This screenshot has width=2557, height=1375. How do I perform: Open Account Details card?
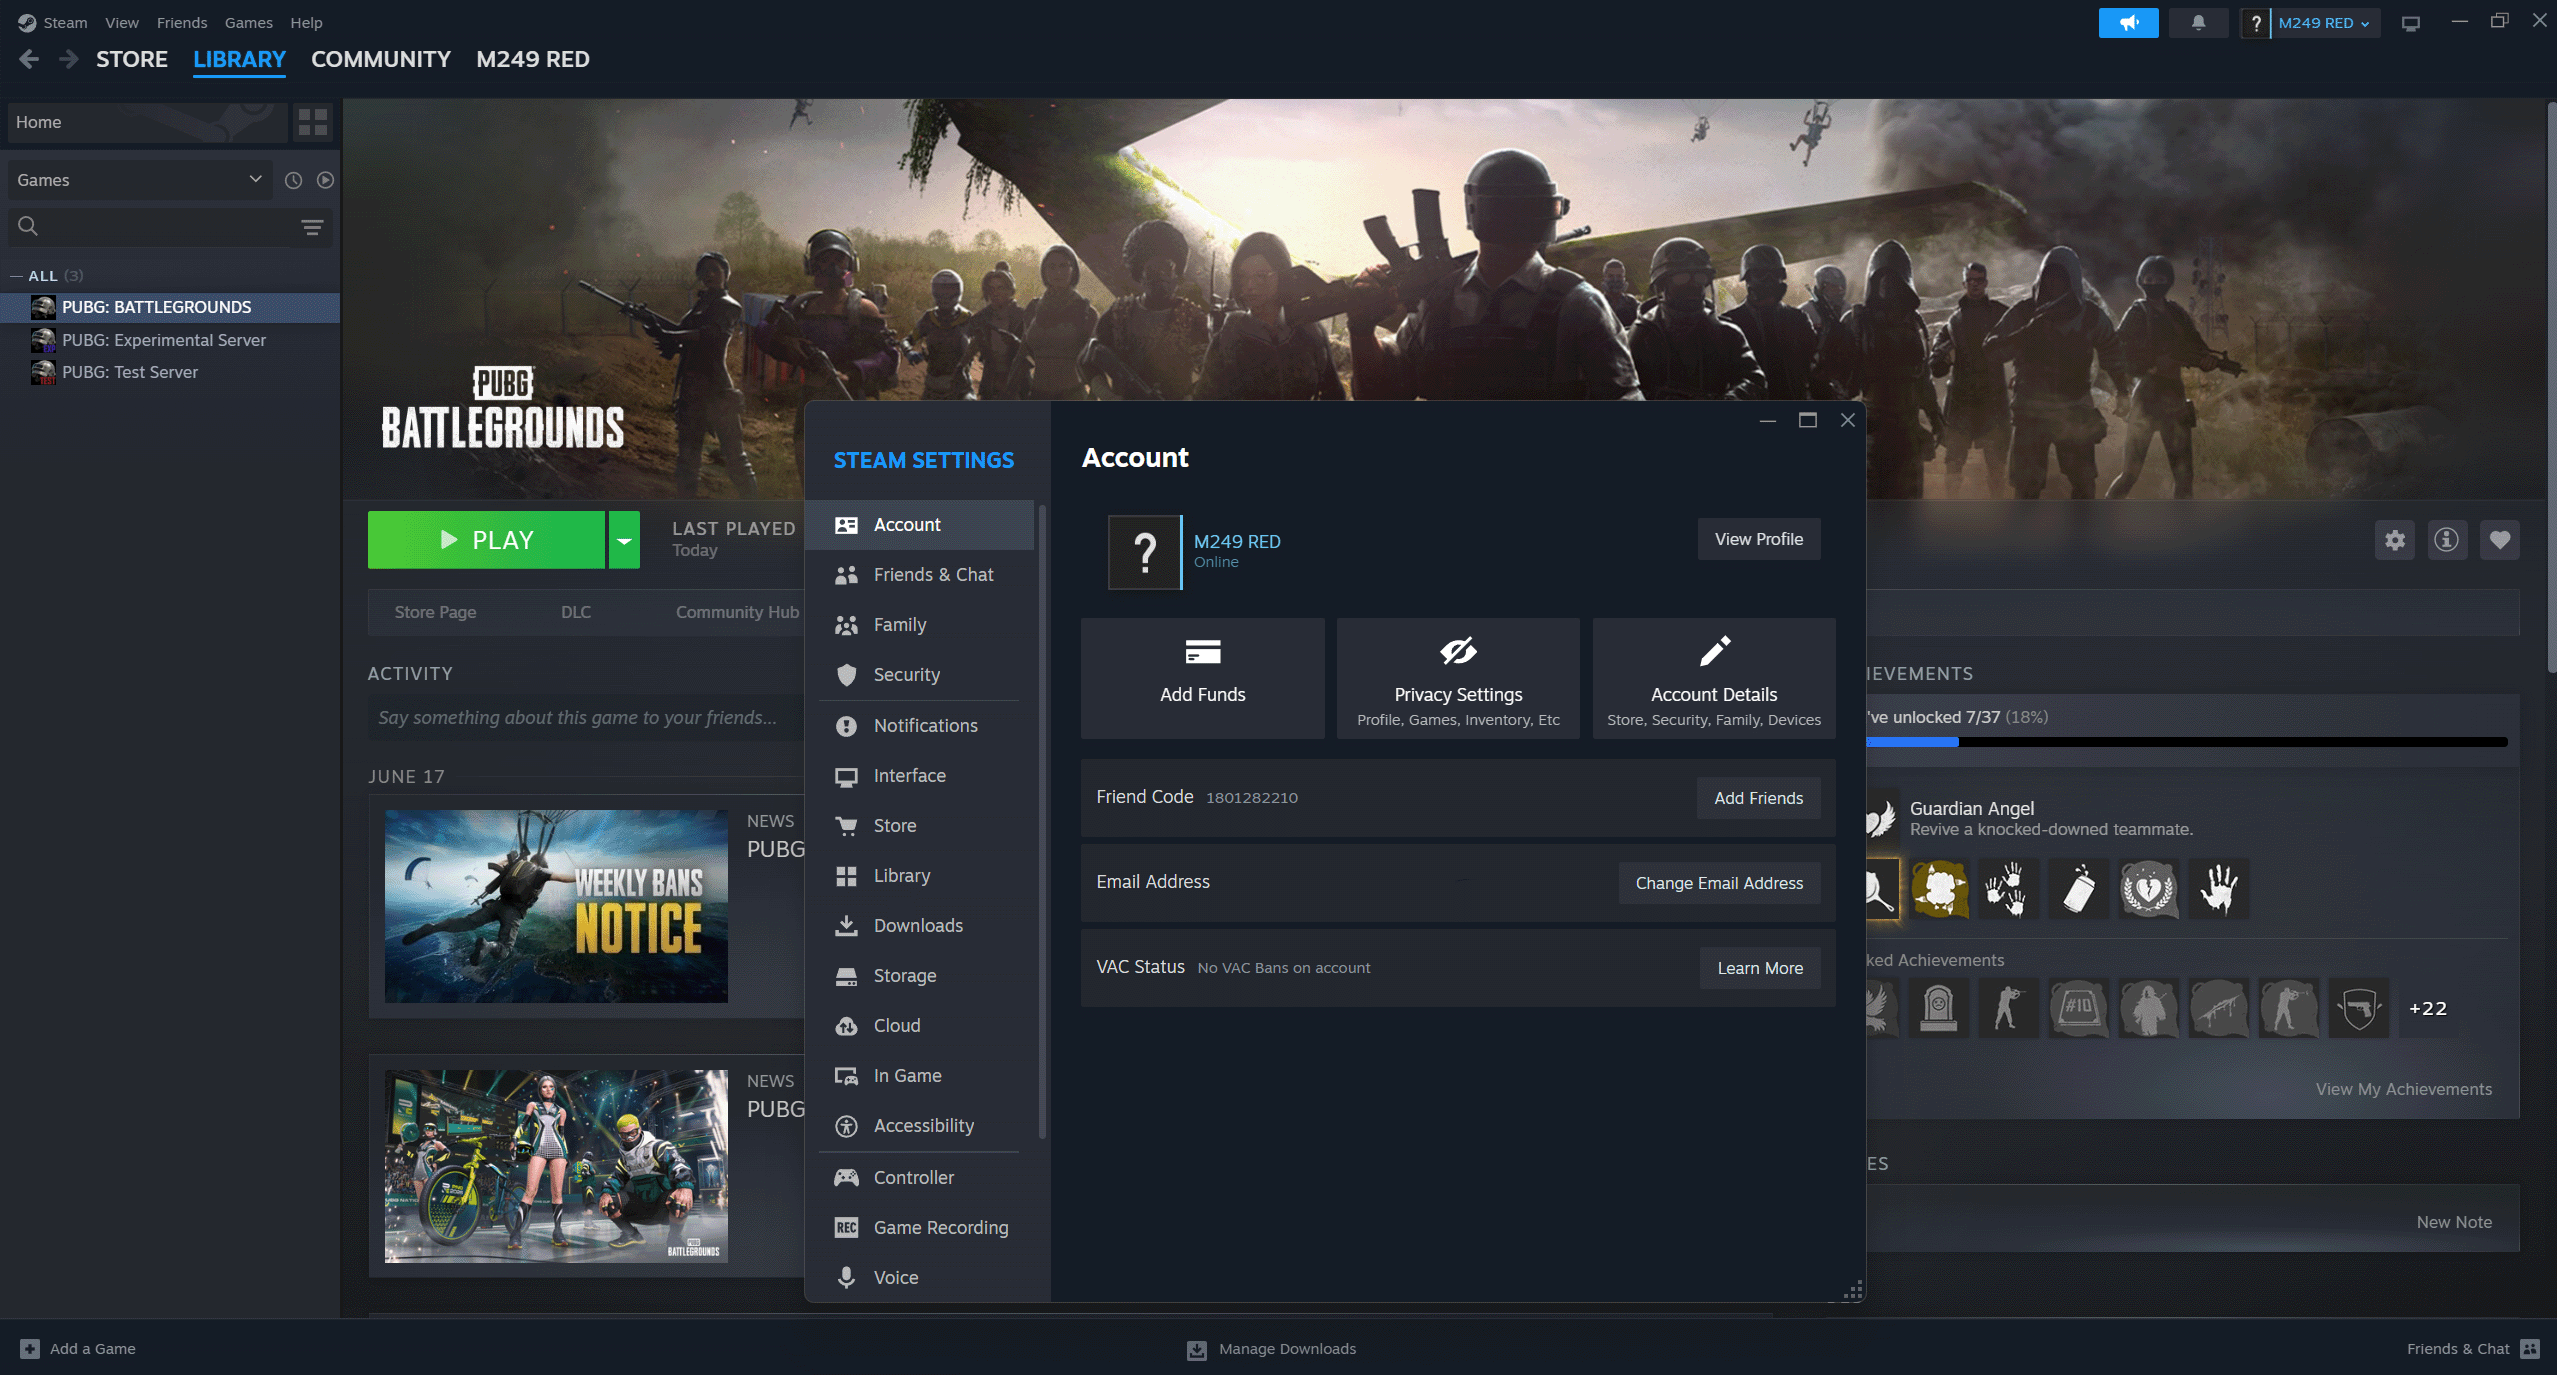[1714, 678]
